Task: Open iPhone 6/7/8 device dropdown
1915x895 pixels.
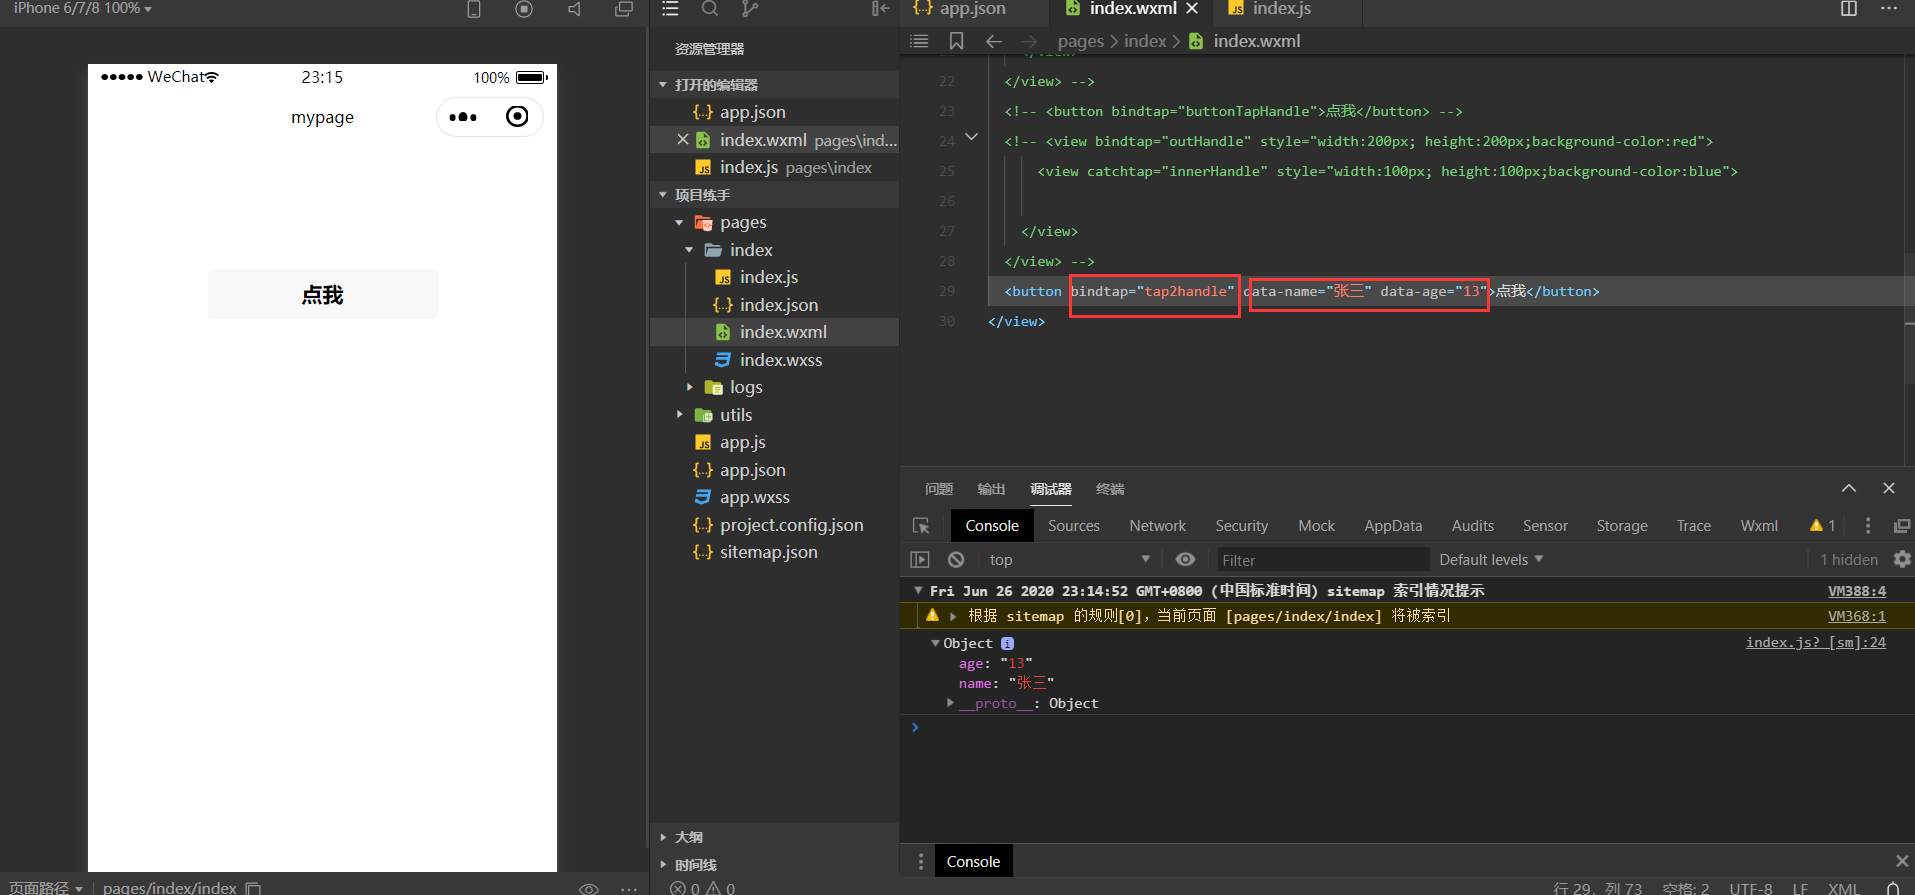Action: (x=82, y=8)
